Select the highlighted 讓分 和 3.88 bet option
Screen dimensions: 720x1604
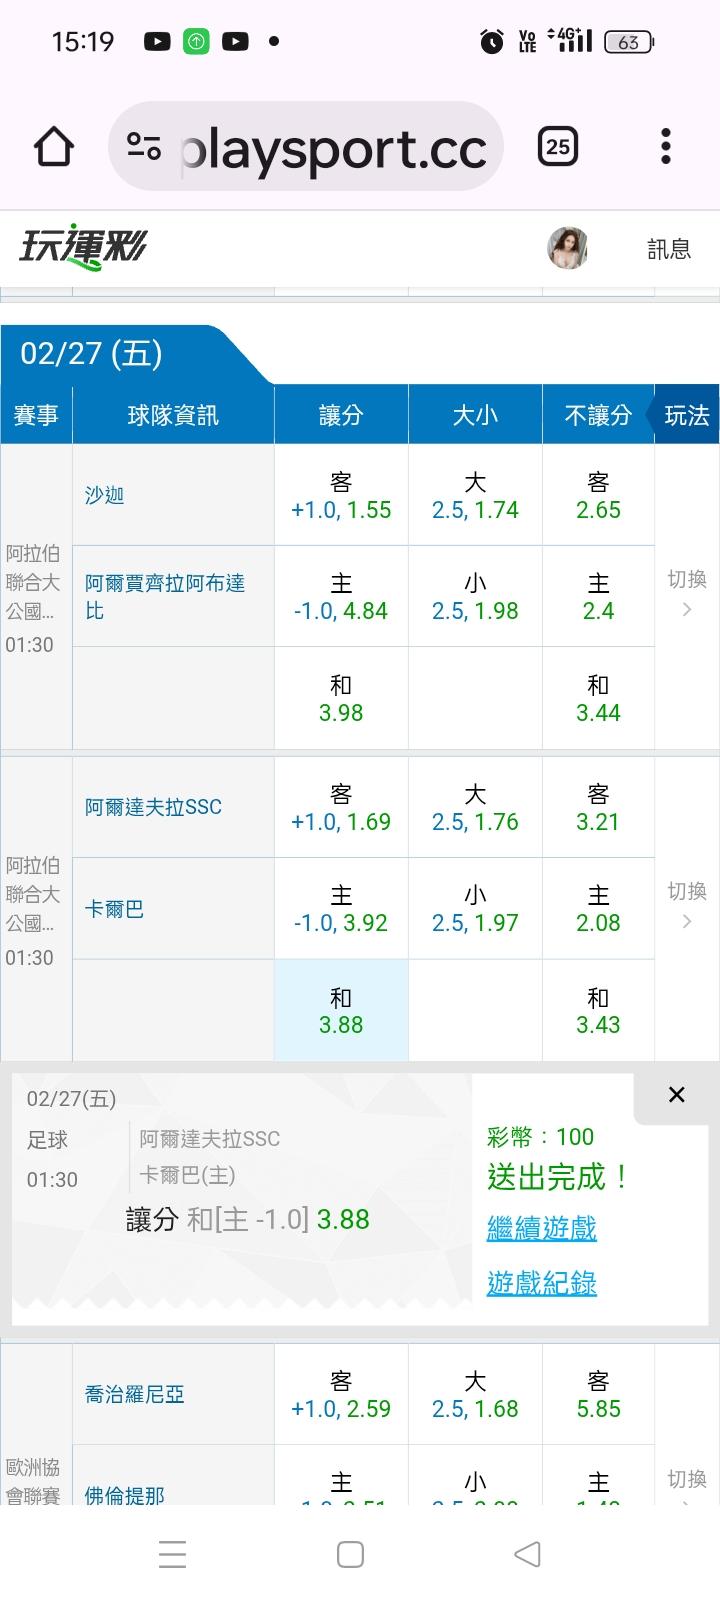[341, 1011]
